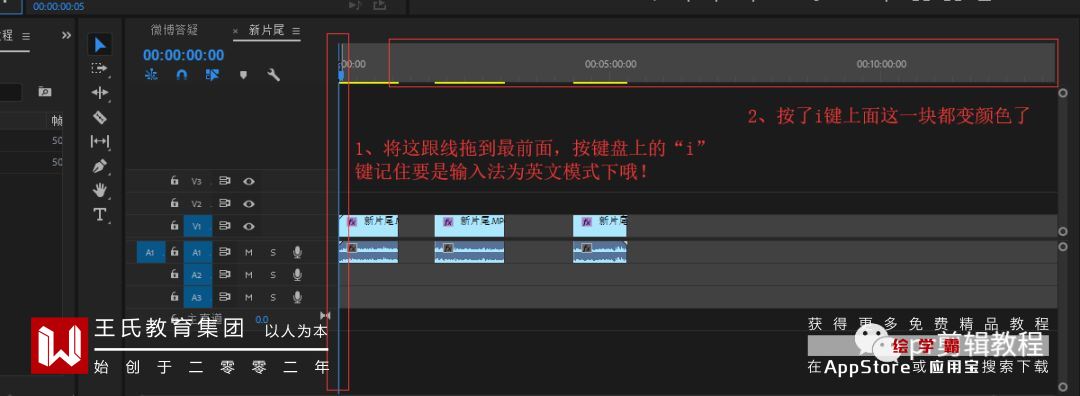The width and height of the screenshot is (1080, 396).
Task: Click the master track 0.0 volume value
Action: 262,320
